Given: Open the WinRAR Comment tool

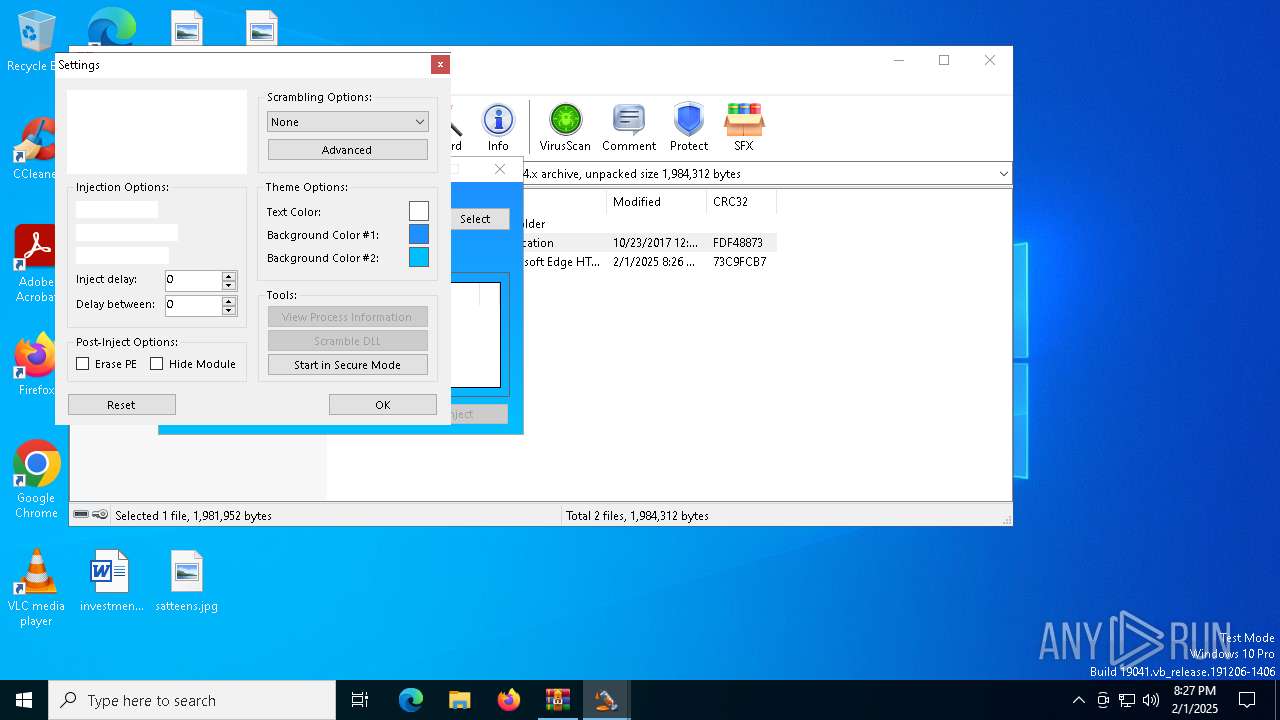Looking at the screenshot, I should pyautogui.click(x=629, y=127).
